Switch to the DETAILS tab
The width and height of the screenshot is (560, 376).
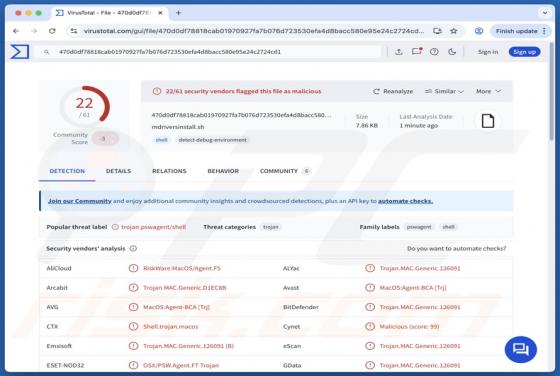pyautogui.click(x=119, y=171)
